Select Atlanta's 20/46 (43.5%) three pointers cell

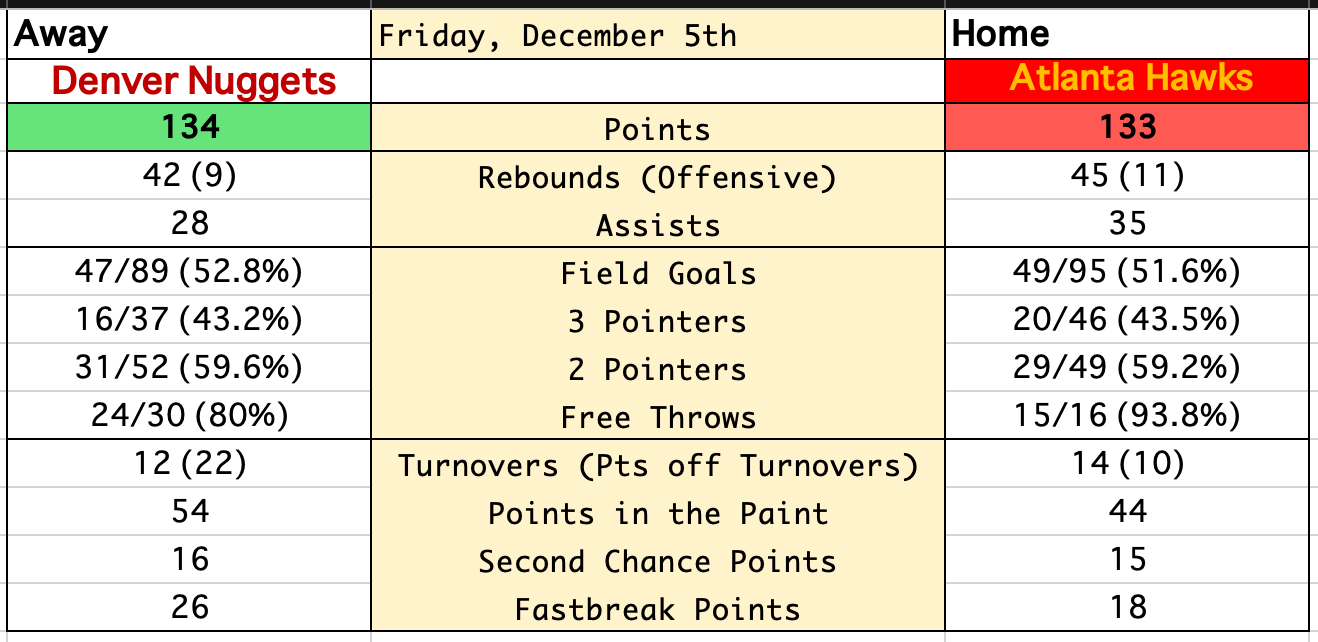point(1126,320)
